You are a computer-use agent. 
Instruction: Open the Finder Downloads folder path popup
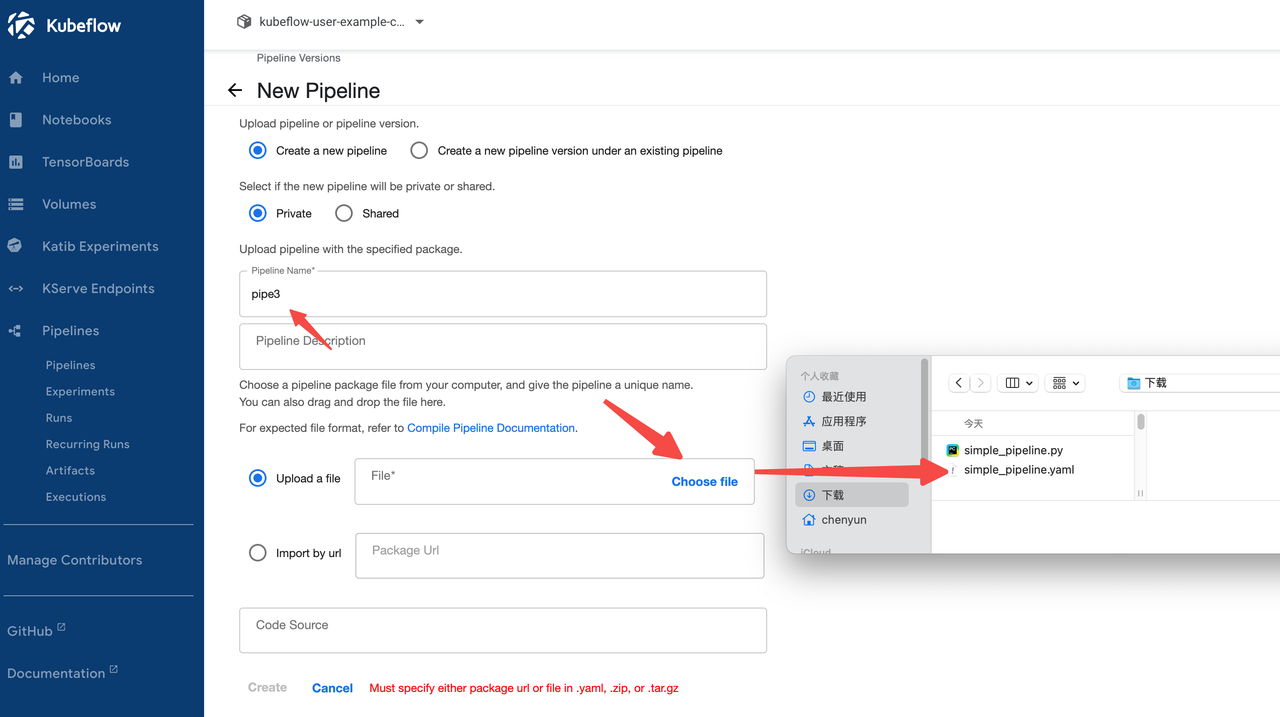[1200, 383]
